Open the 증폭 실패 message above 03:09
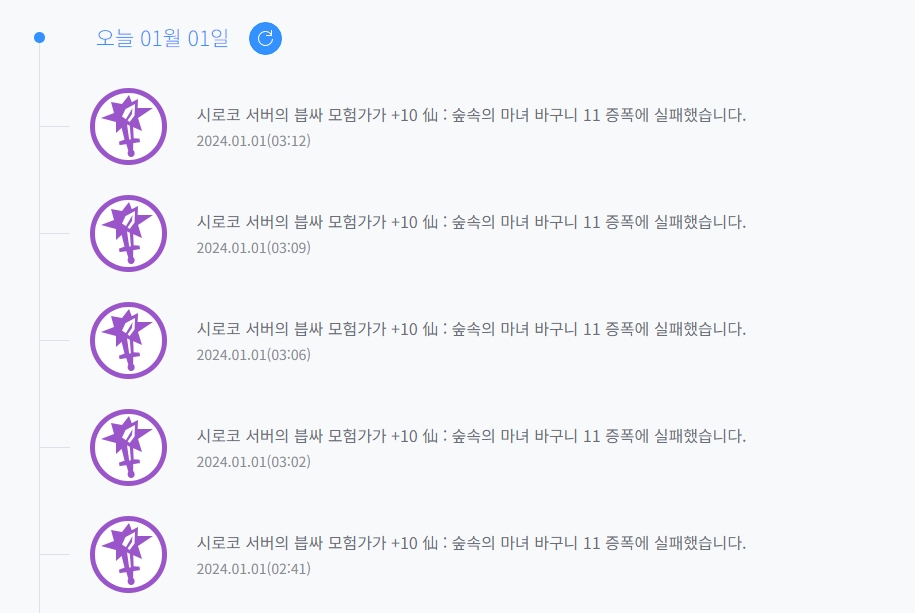Screen dimensions: 915x613 [x=471, y=222]
